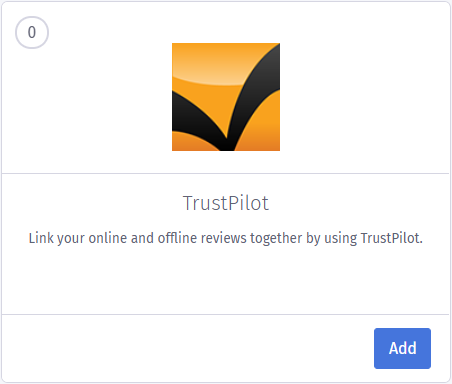Click the blue Add button label
This screenshot has height=384, width=452.
click(403, 348)
